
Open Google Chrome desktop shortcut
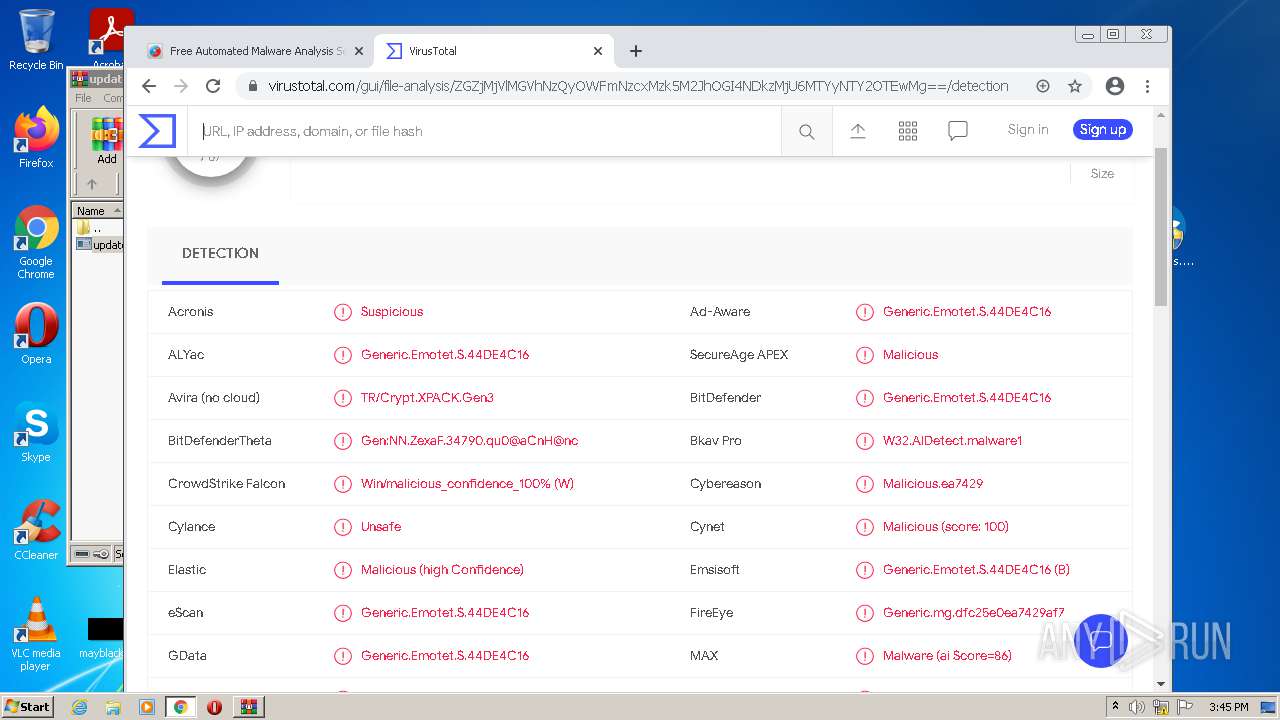point(36,243)
